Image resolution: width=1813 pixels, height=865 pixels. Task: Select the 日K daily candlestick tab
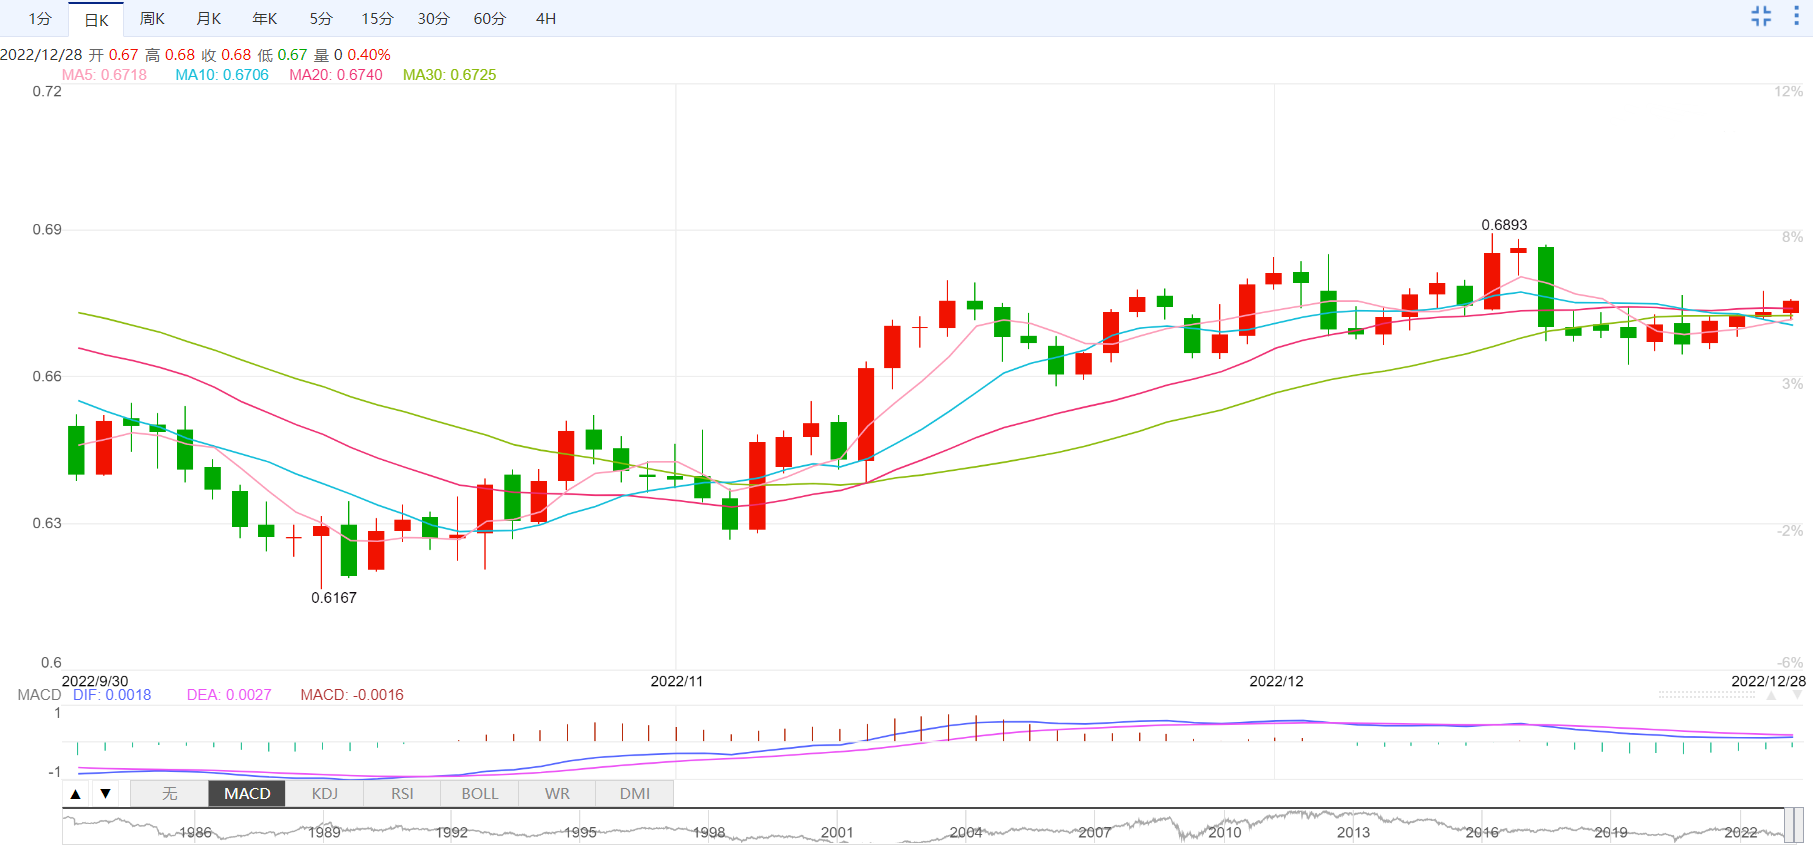pyautogui.click(x=96, y=19)
